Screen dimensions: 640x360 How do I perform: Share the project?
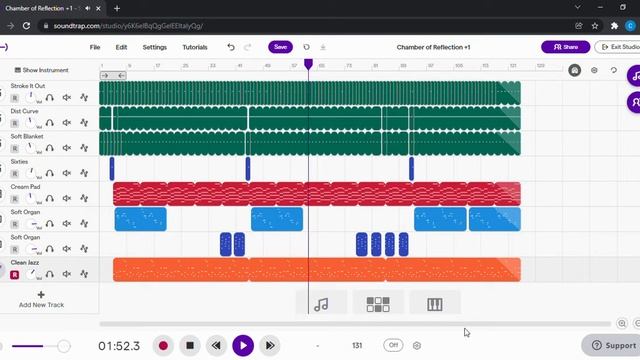(565, 47)
